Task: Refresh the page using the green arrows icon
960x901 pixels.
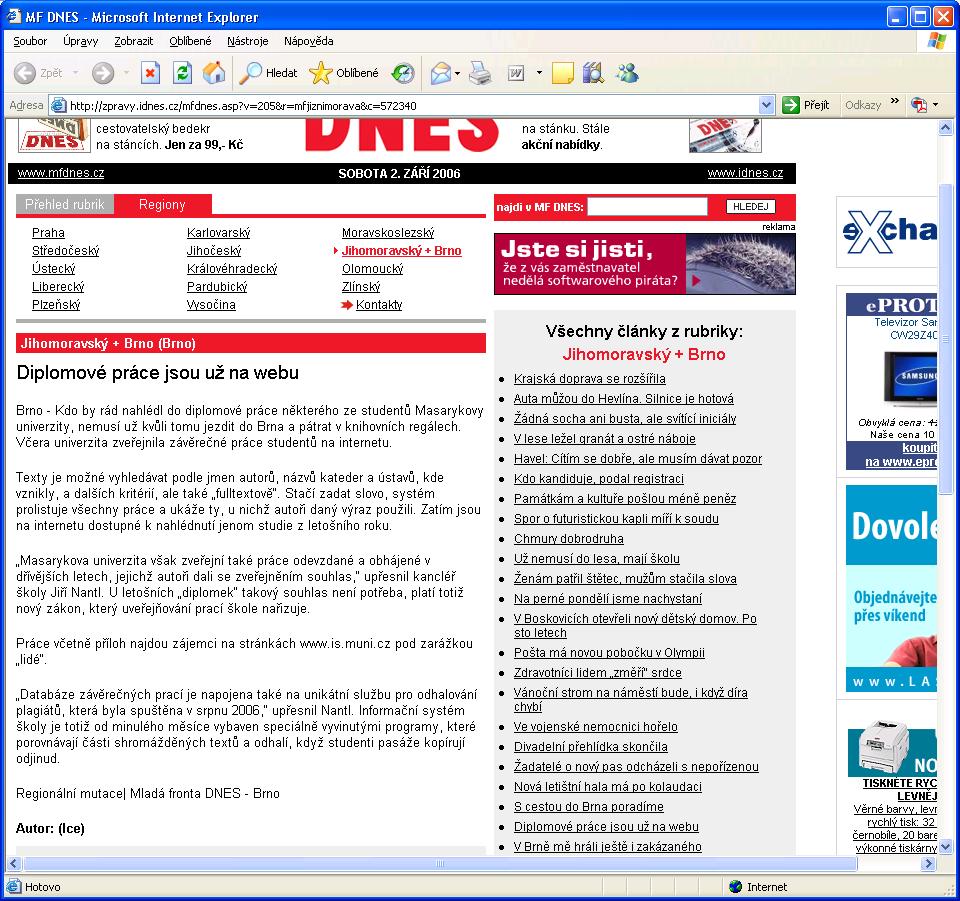Action: pos(182,73)
